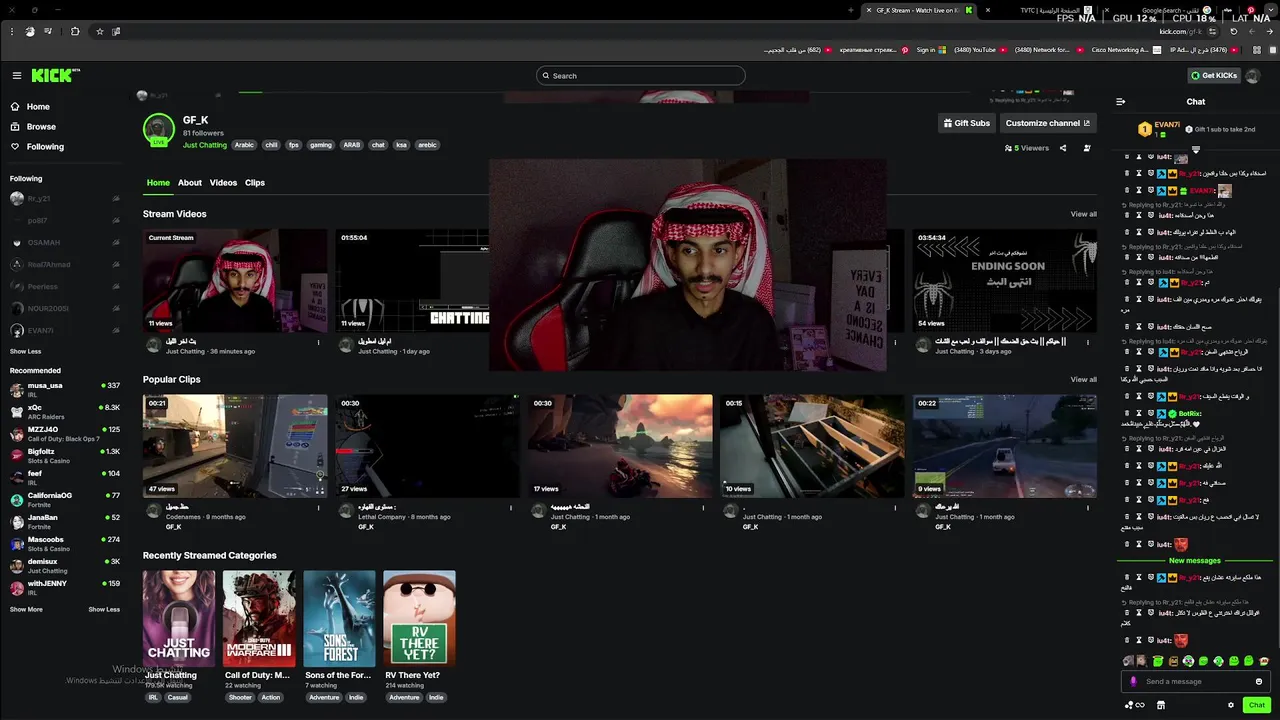Switch to the Videos tab

point(223,183)
